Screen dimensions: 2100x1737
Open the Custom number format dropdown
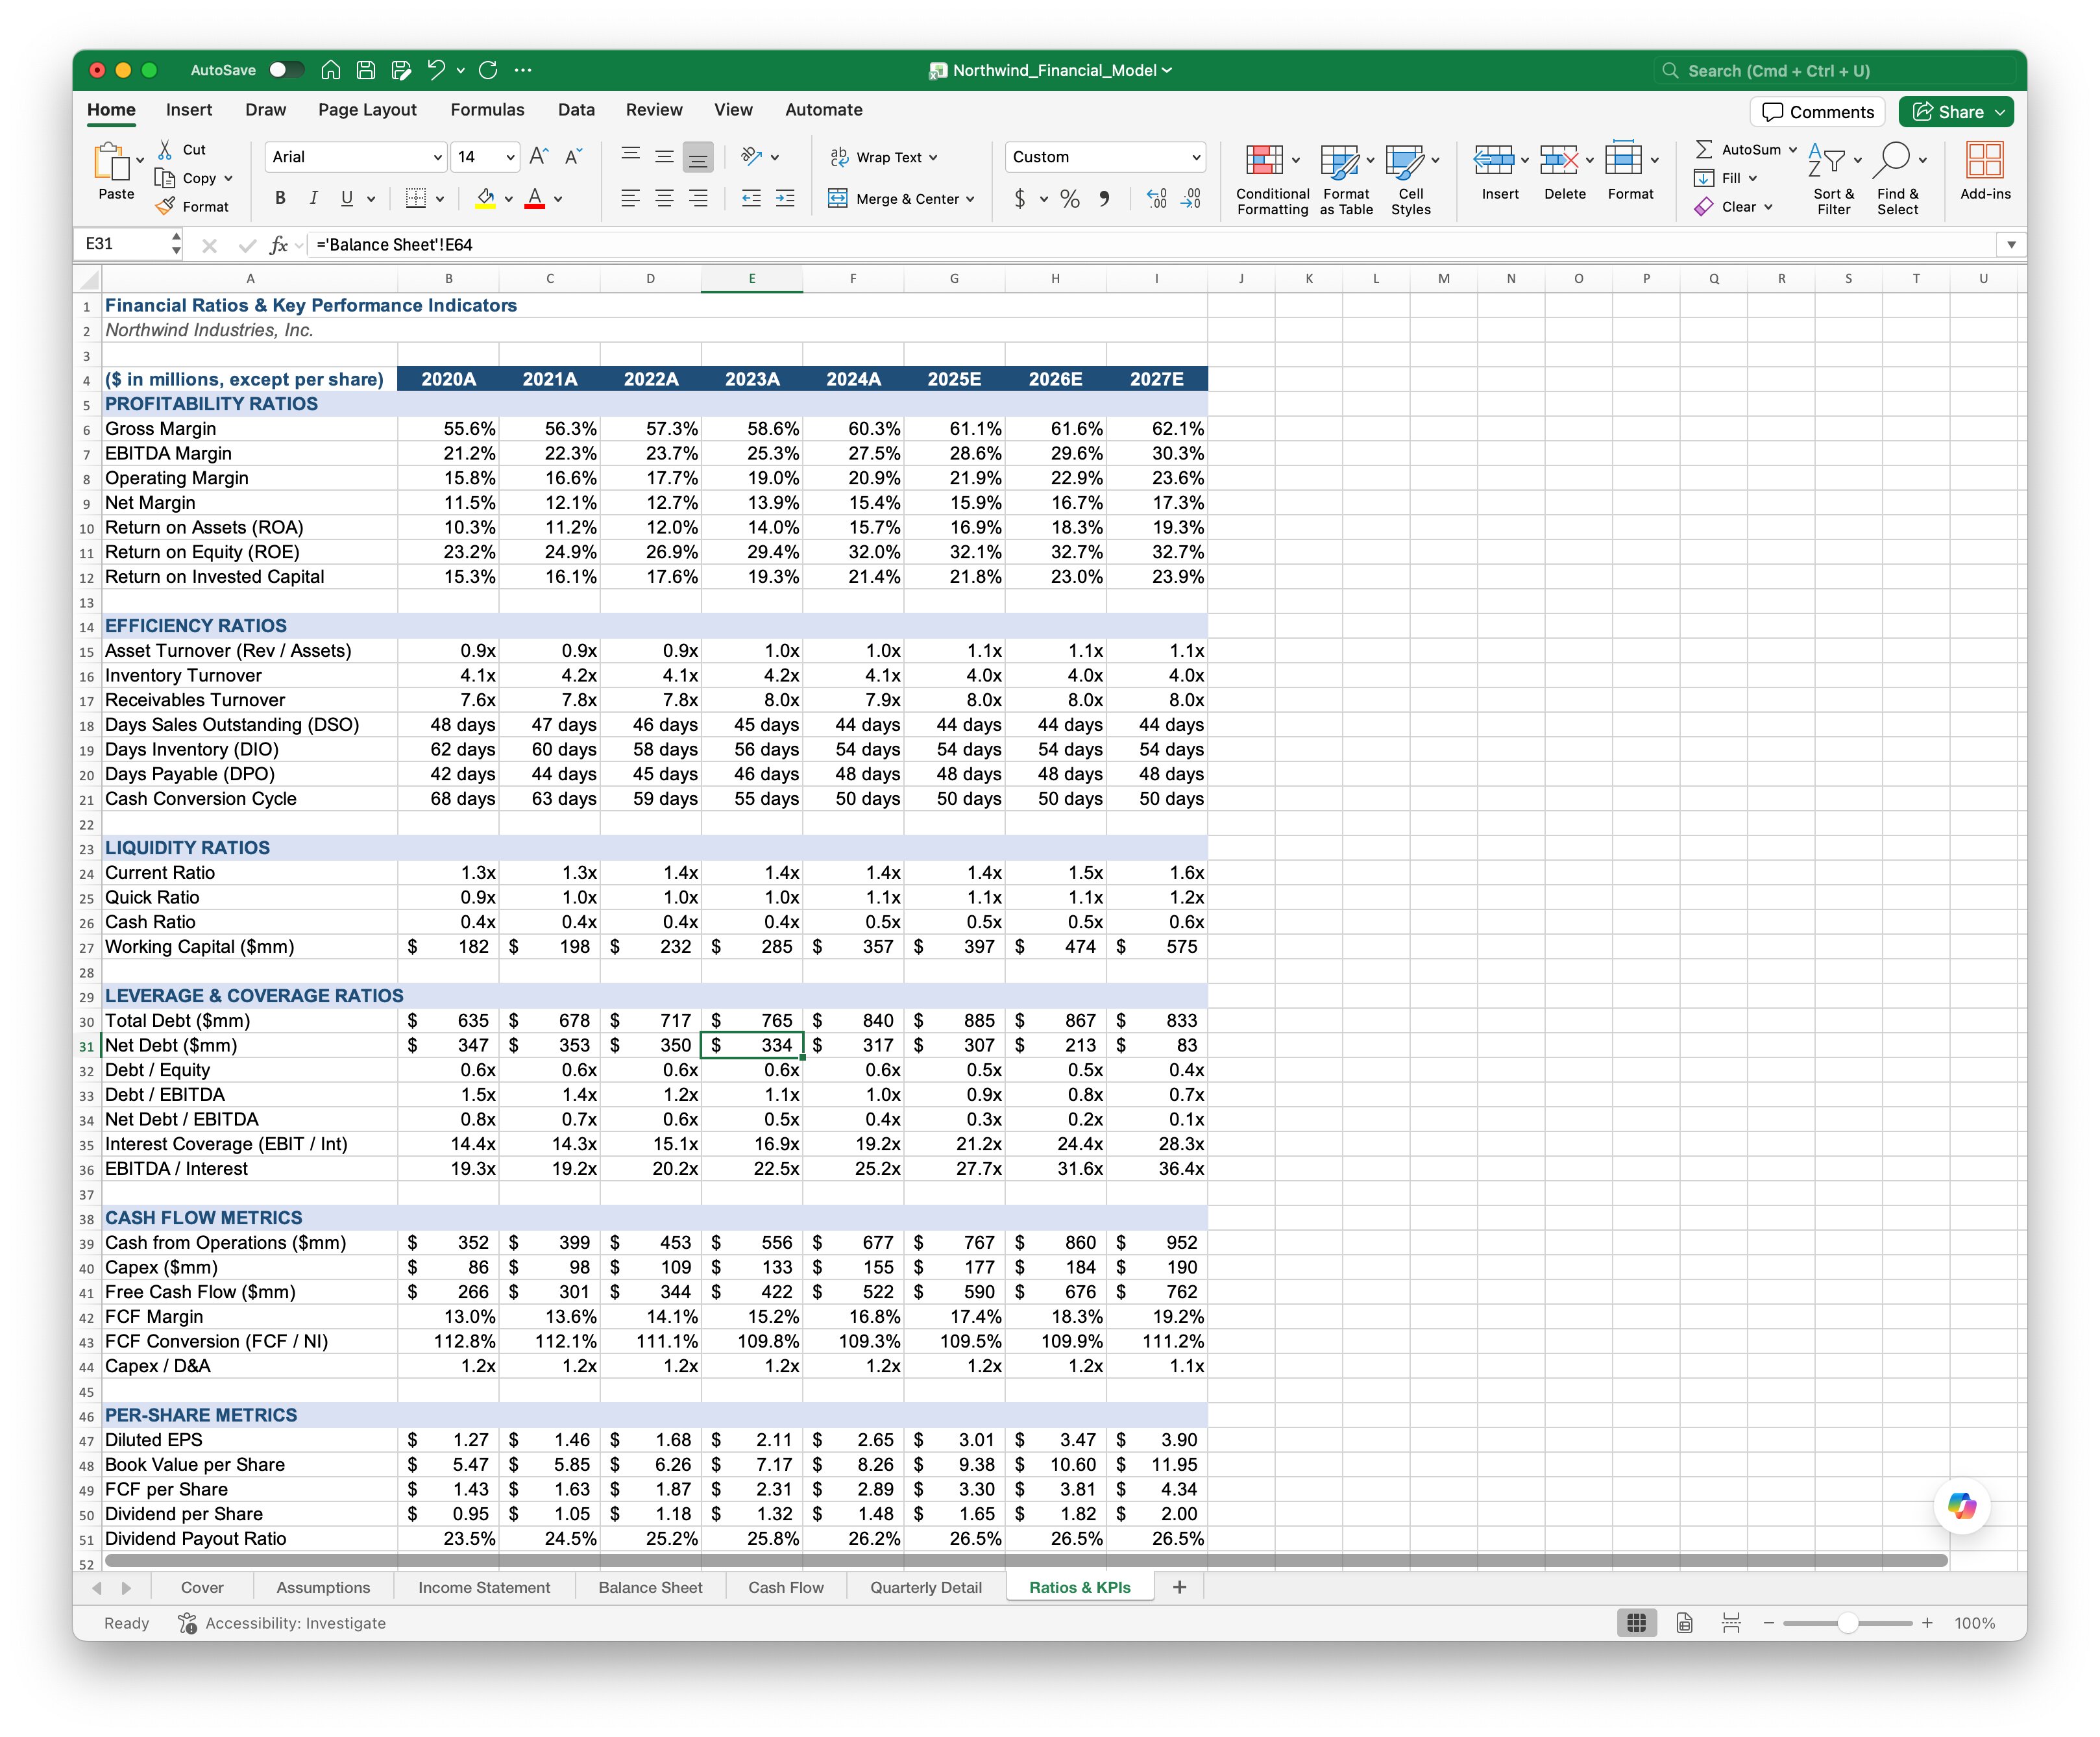(1196, 157)
